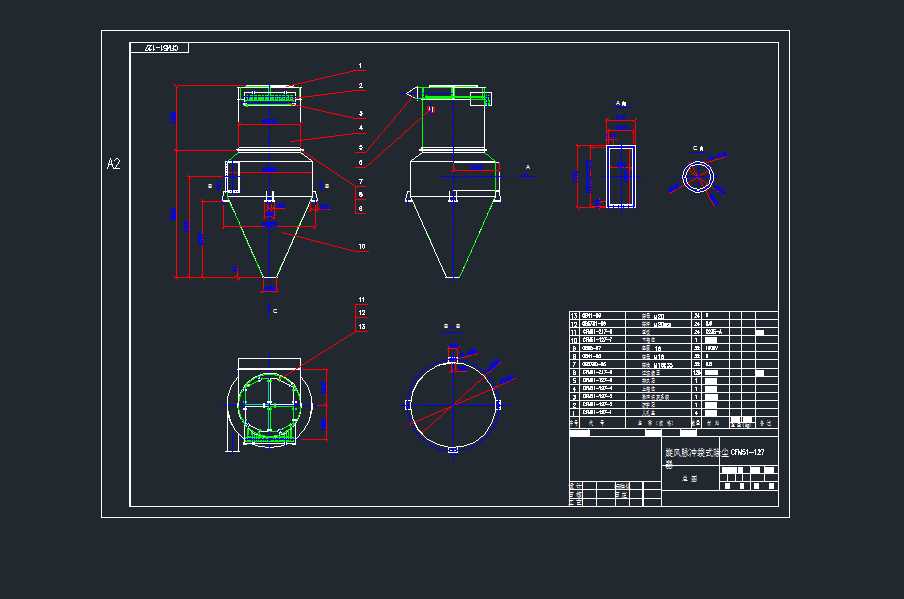This screenshot has height=599, width=904.
Task: Click the A向 view label on side view
Action: (623, 105)
